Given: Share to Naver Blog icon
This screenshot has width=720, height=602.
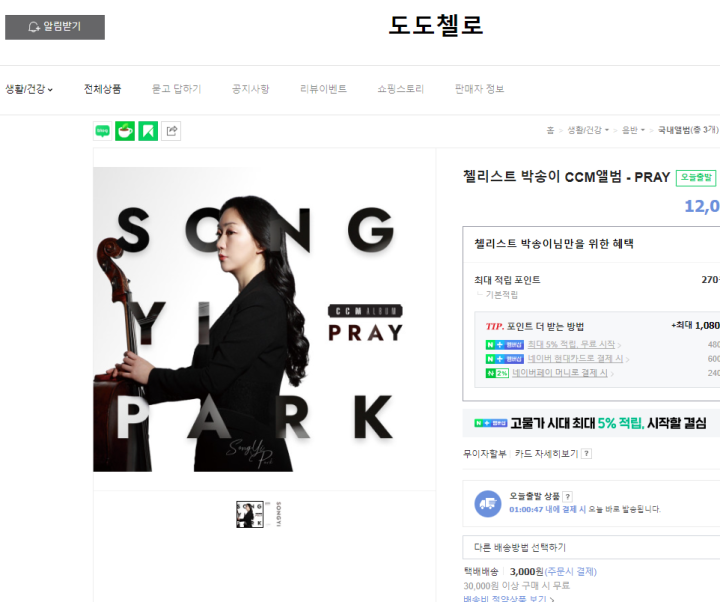Looking at the screenshot, I should coord(102,131).
